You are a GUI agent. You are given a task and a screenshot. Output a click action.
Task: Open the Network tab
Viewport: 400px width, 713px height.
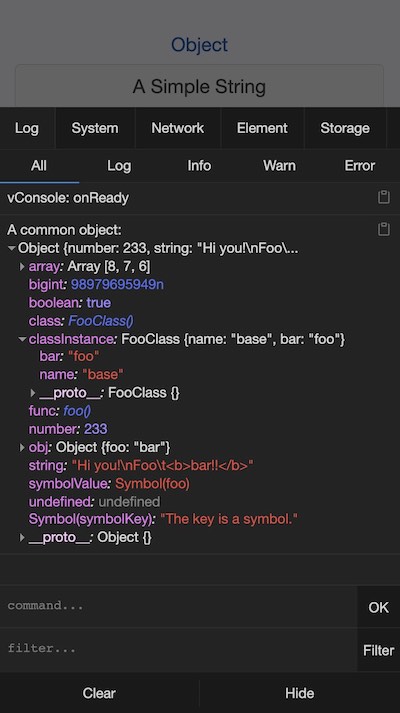(x=177, y=128)
